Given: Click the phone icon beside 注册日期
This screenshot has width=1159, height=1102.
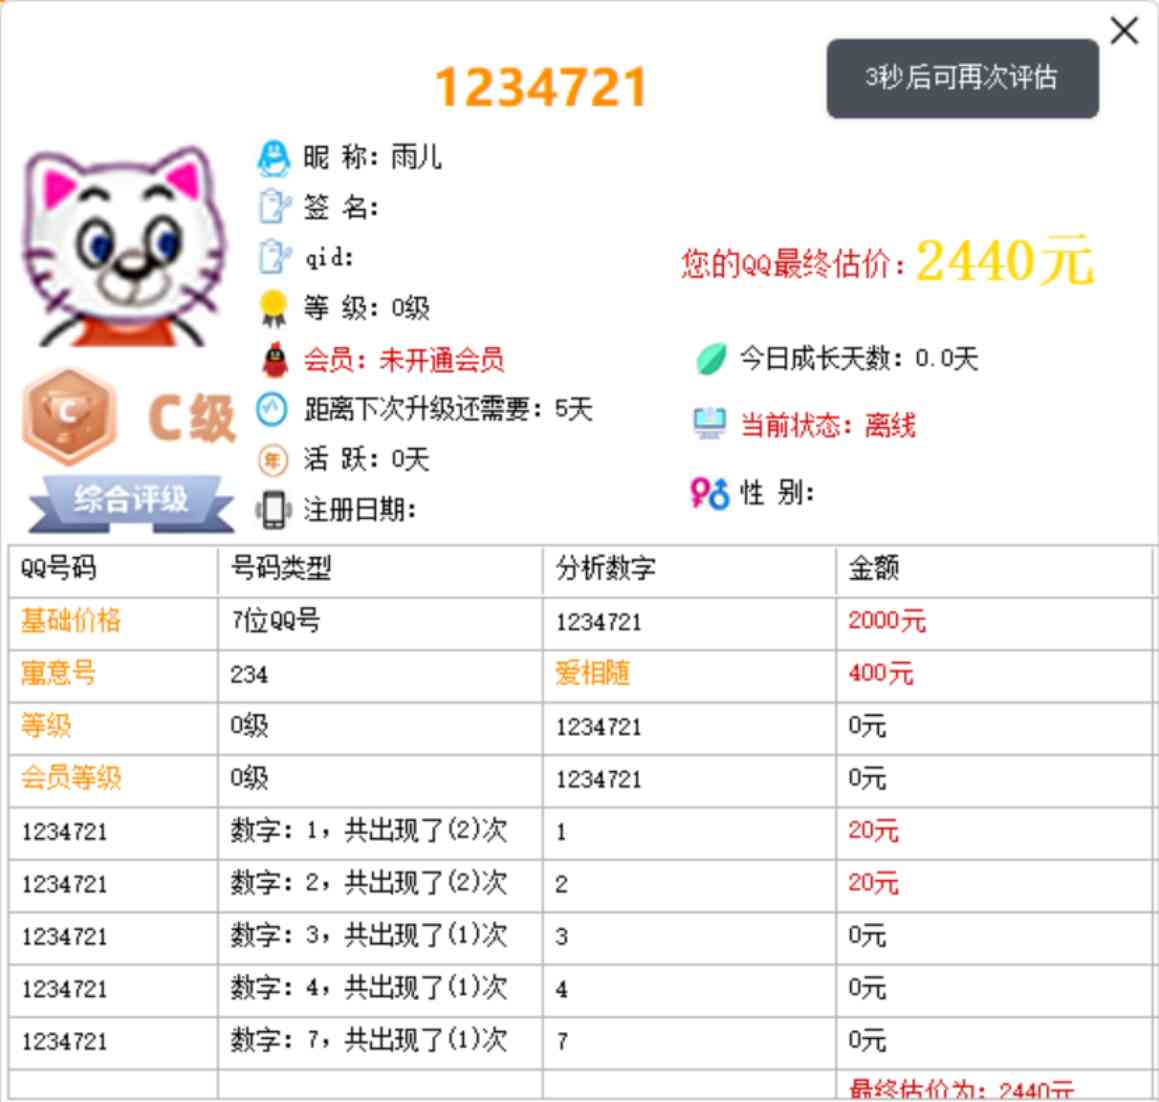Looking at the screenshot, I should (x=273, y=510).
